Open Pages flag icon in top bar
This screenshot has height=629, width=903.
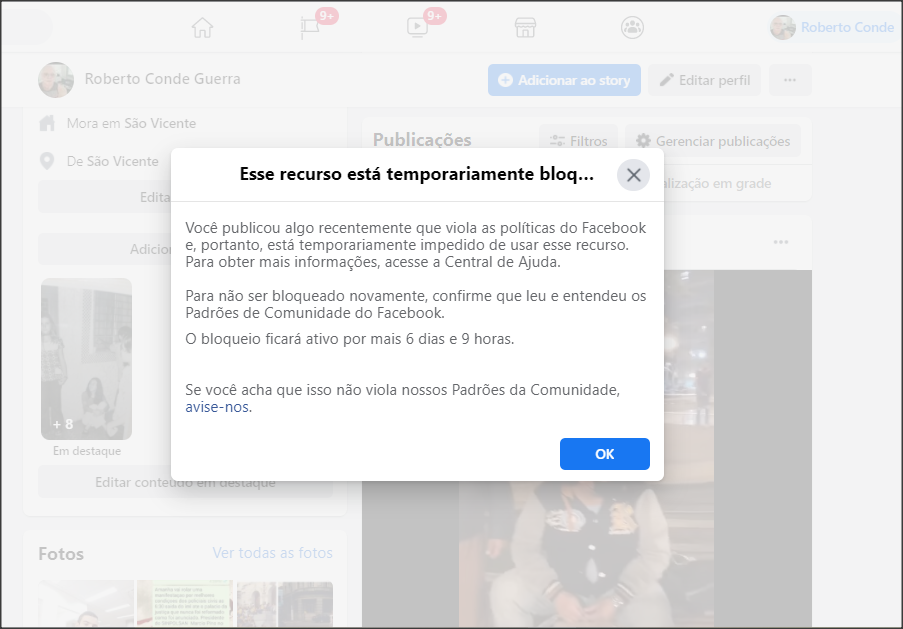[311, 28]
